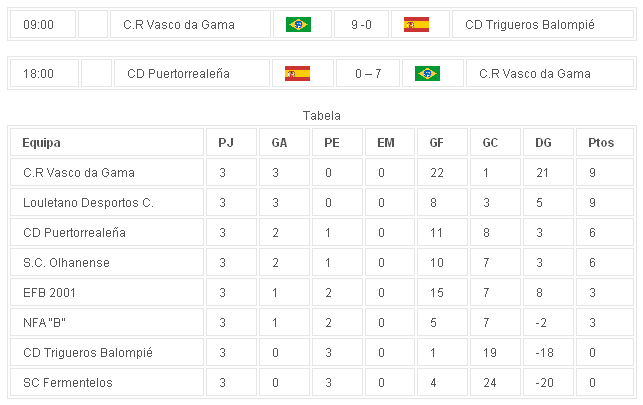Screen dimensions: 643x405
Task: Click NFA "B" team entry
Action: point(44,323)
